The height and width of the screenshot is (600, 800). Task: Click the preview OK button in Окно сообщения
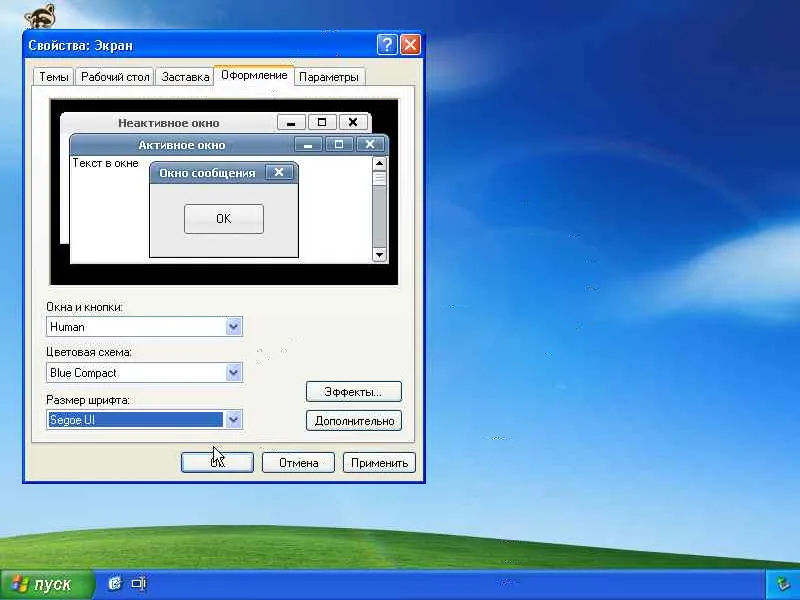tap(224, 219)
